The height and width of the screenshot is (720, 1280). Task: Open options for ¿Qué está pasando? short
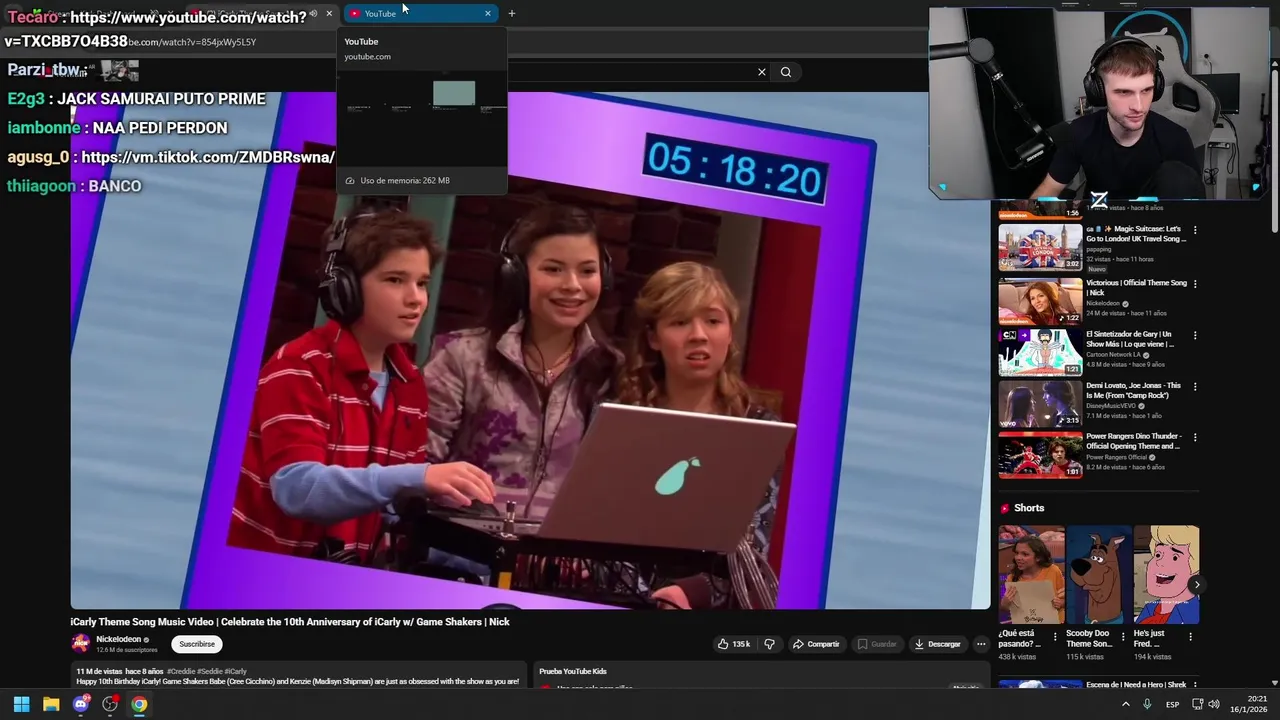pyautogui.click(x=1055, y=636)
